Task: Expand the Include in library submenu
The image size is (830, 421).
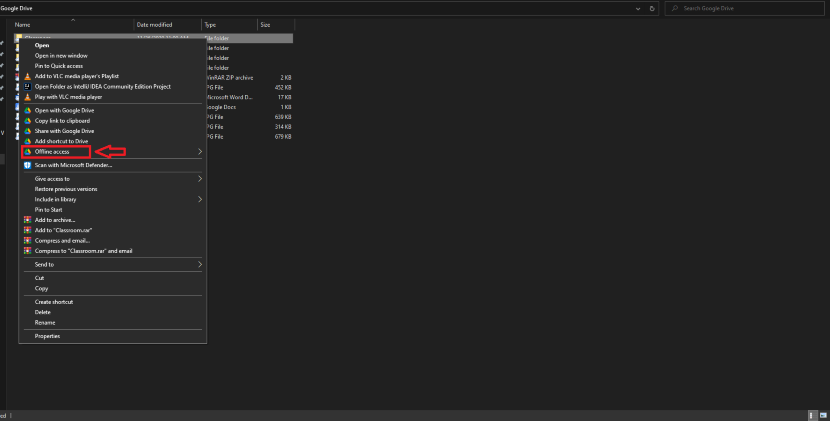Action: pyautogui.click(x=200, y=200)
